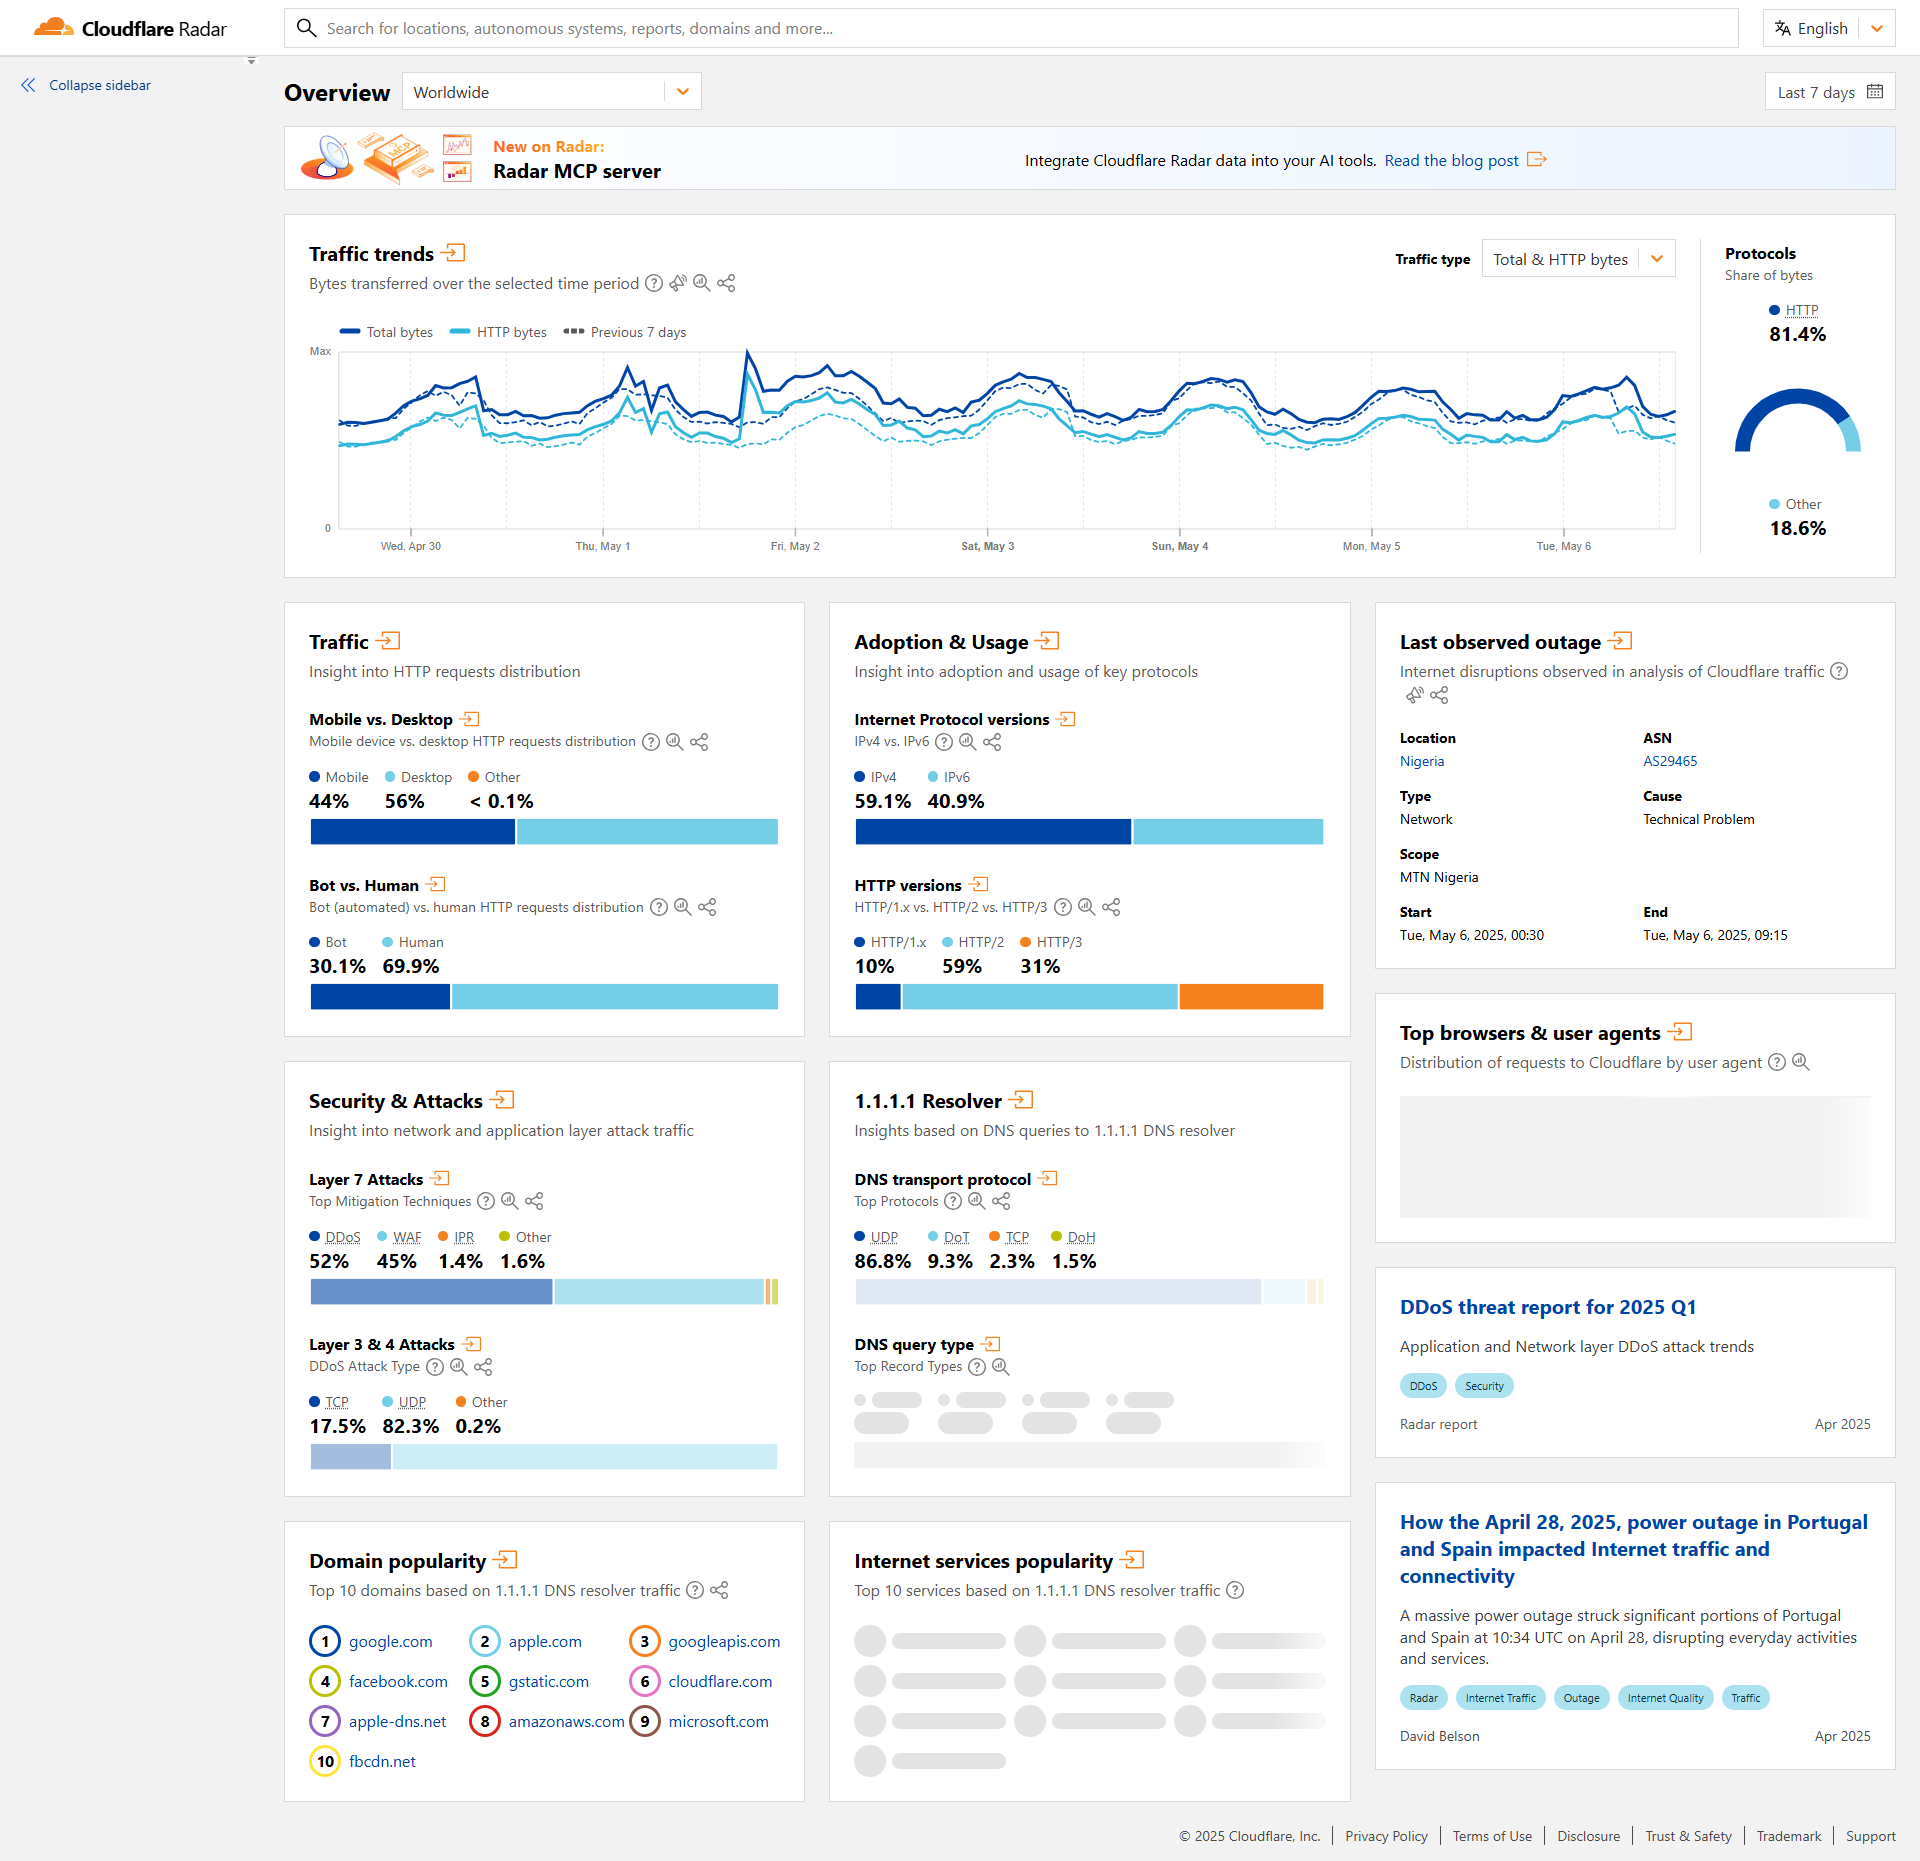This screenshot has width=1920, height=1861.
Task: Click Radar MCP server banner illustration
Action: (386, 158)
